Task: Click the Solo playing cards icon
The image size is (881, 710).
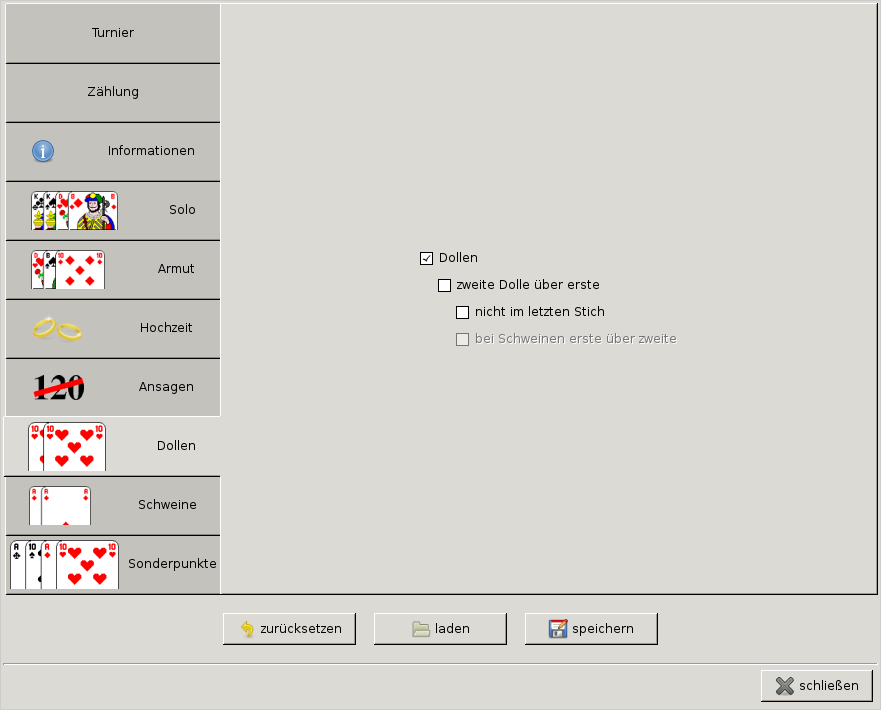Action: (x=74, y=210)
